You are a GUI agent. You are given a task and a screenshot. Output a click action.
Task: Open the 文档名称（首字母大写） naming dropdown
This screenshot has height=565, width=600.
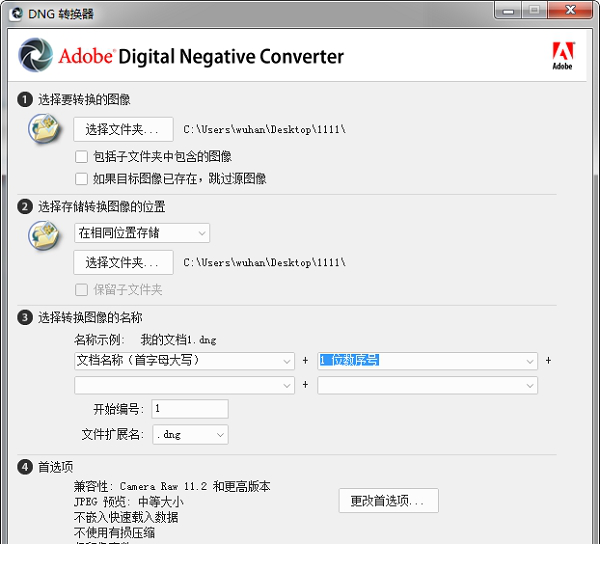tap(184, 361)
